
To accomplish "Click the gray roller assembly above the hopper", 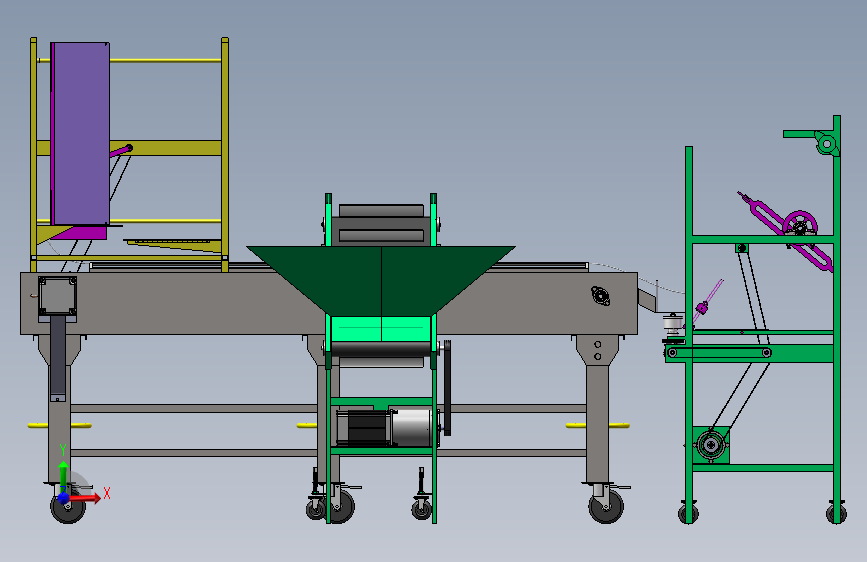I will pos(382,223).
